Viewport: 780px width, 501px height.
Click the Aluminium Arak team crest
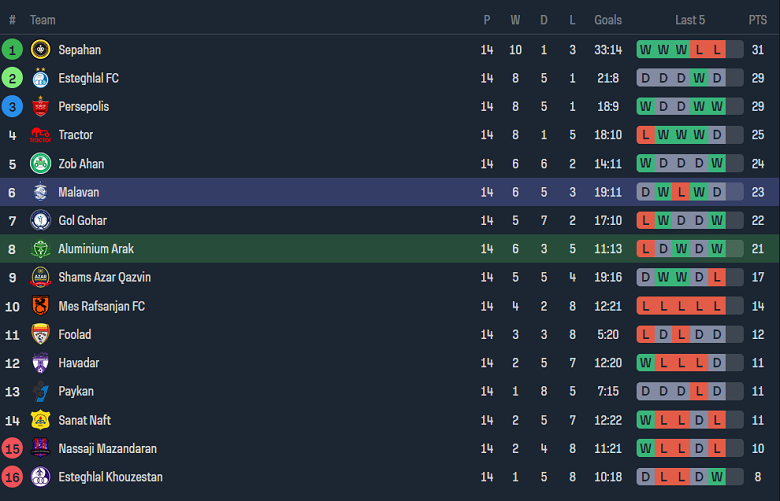pos(40,249)
